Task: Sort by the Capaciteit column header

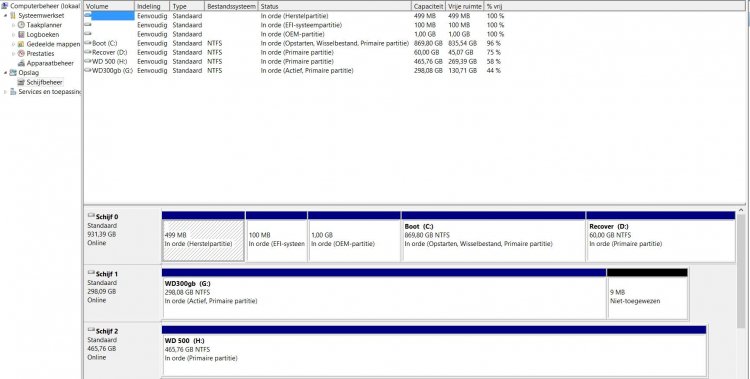Action: [x=429, y=7]
